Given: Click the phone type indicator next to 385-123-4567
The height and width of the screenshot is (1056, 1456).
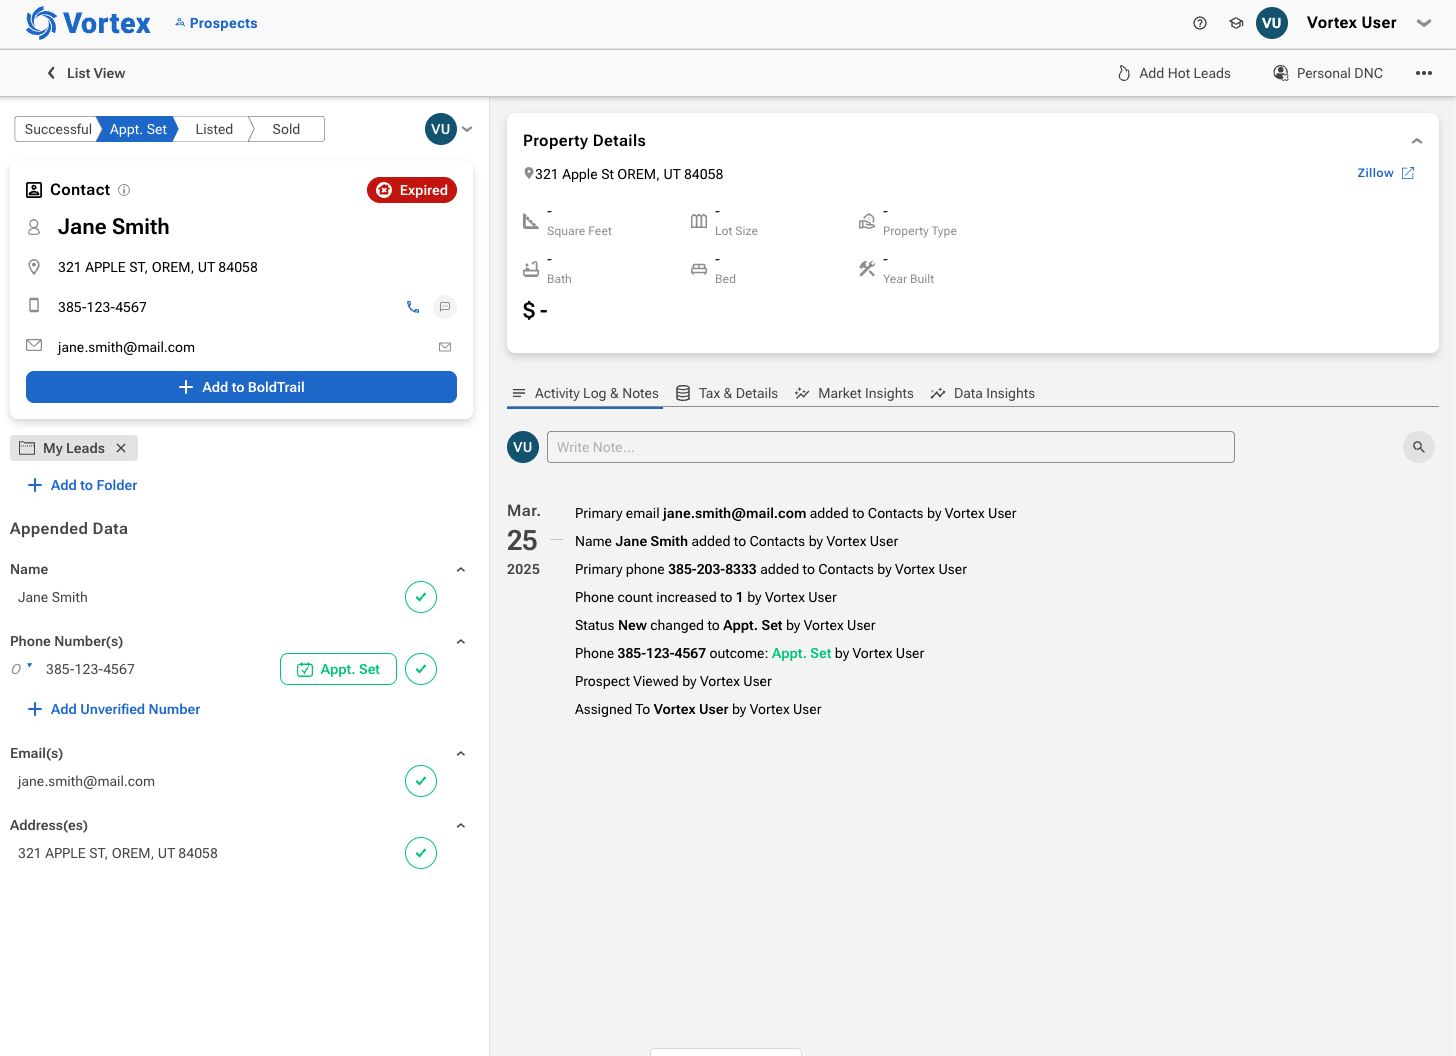Looking at the screenshot, I should pos(21,668).
